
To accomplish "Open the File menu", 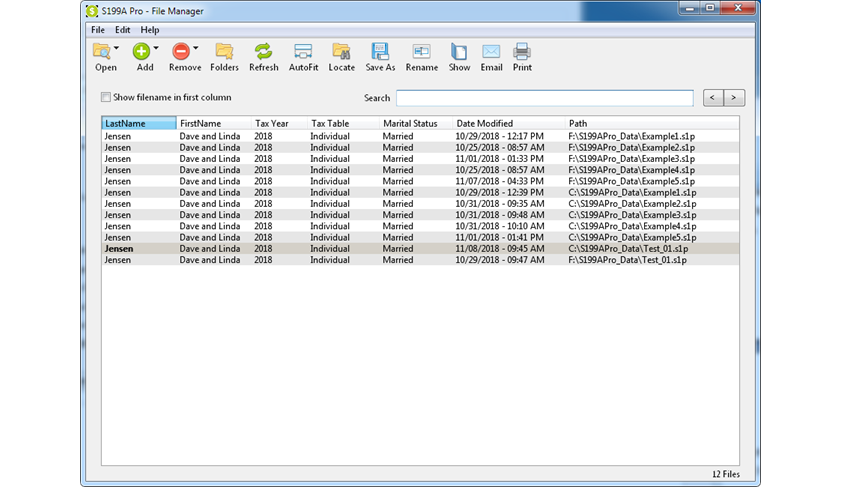I will coord(98,30).
